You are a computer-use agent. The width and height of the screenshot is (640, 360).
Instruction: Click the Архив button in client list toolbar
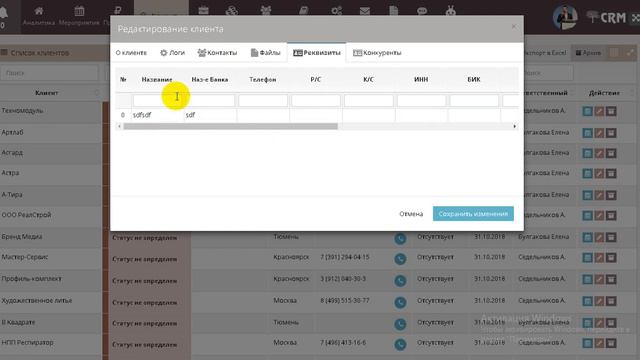588,53
